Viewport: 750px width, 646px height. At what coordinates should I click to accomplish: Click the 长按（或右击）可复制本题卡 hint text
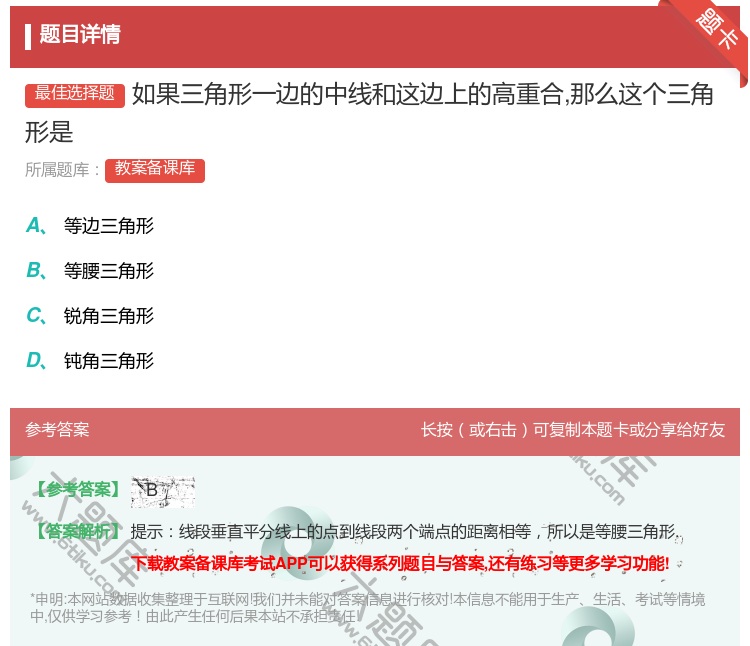click(573, 430)
